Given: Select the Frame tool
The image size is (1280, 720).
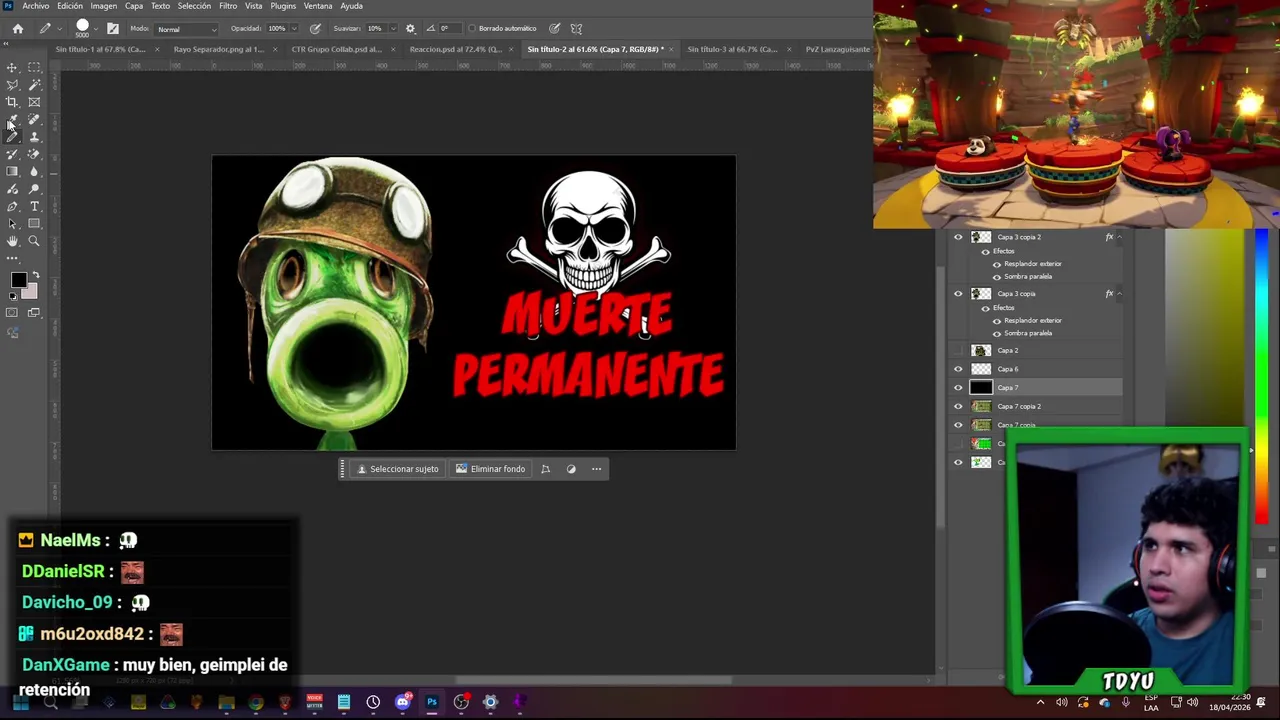Looking at the screenshot, I should [34, 102].
